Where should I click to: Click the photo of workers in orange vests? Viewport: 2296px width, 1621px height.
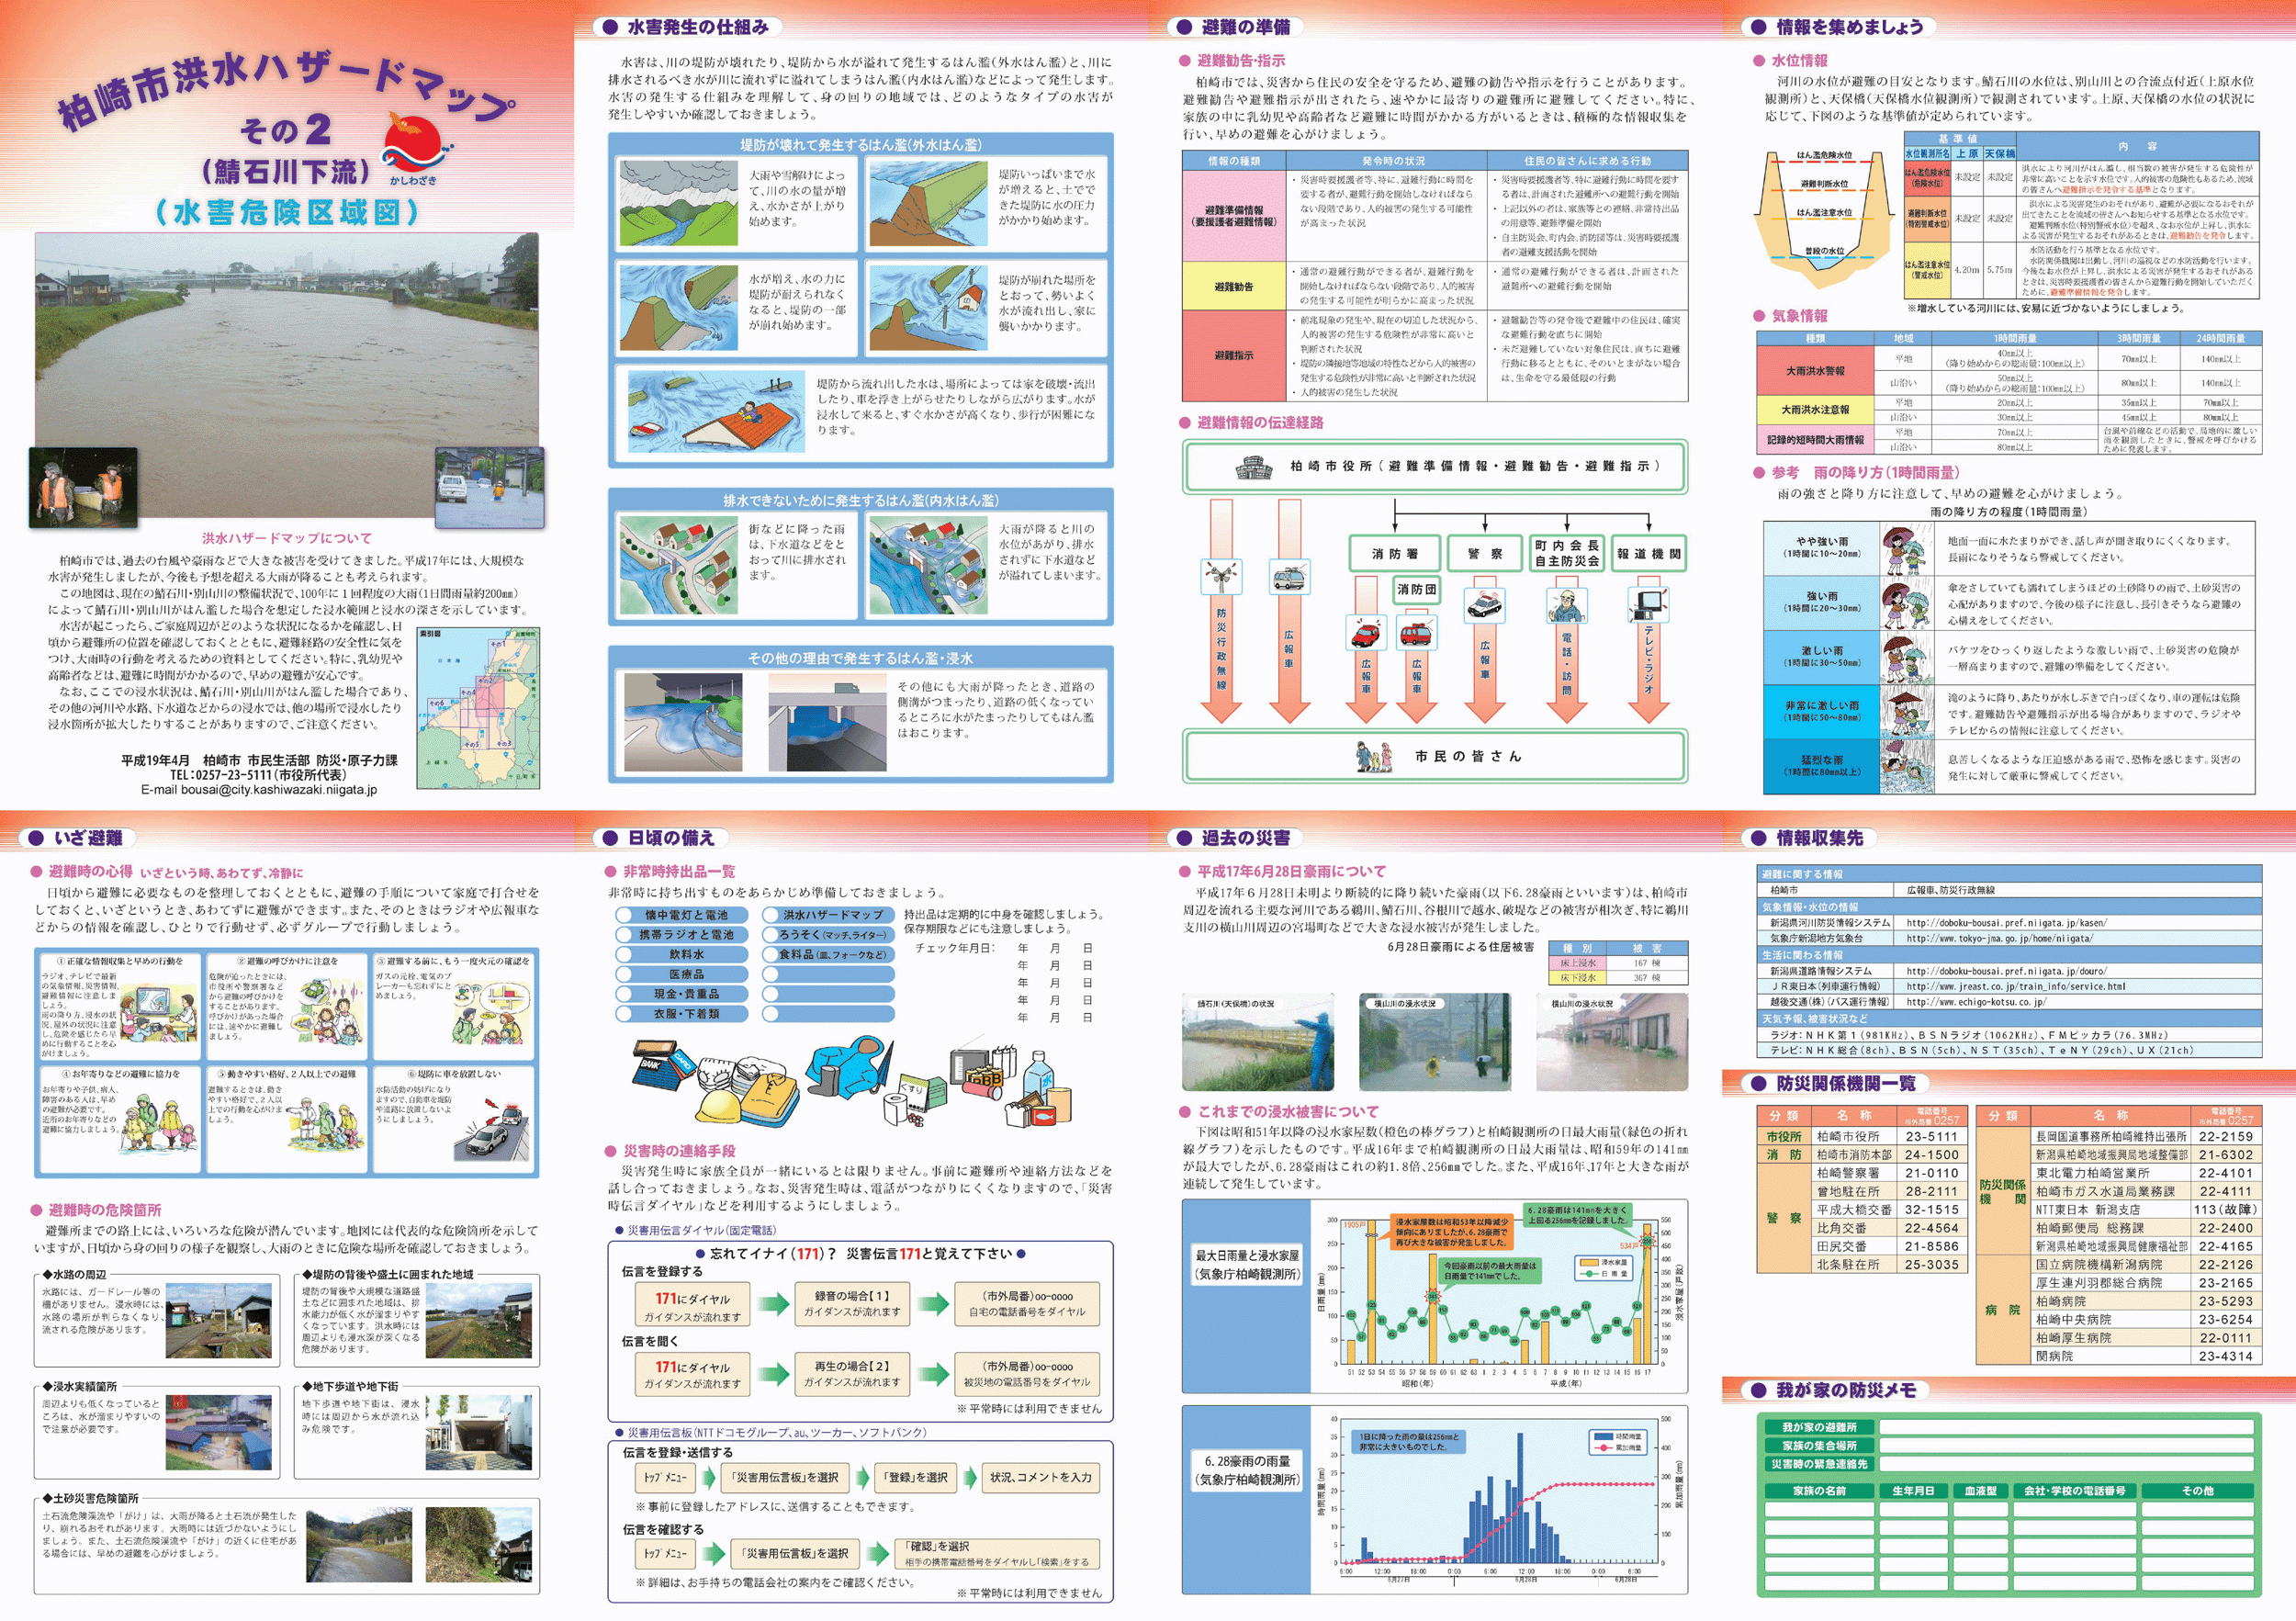[x=83, y=487]
